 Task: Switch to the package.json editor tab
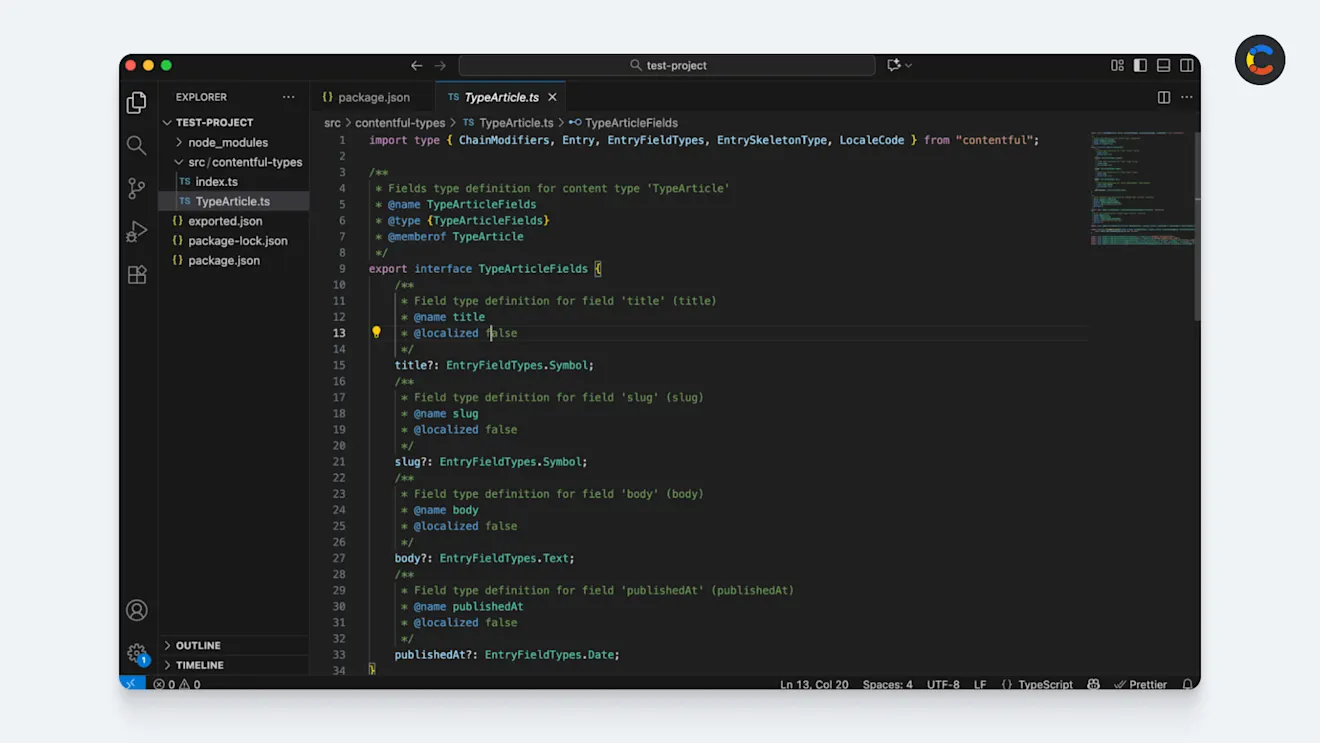(x=366, y=96)
